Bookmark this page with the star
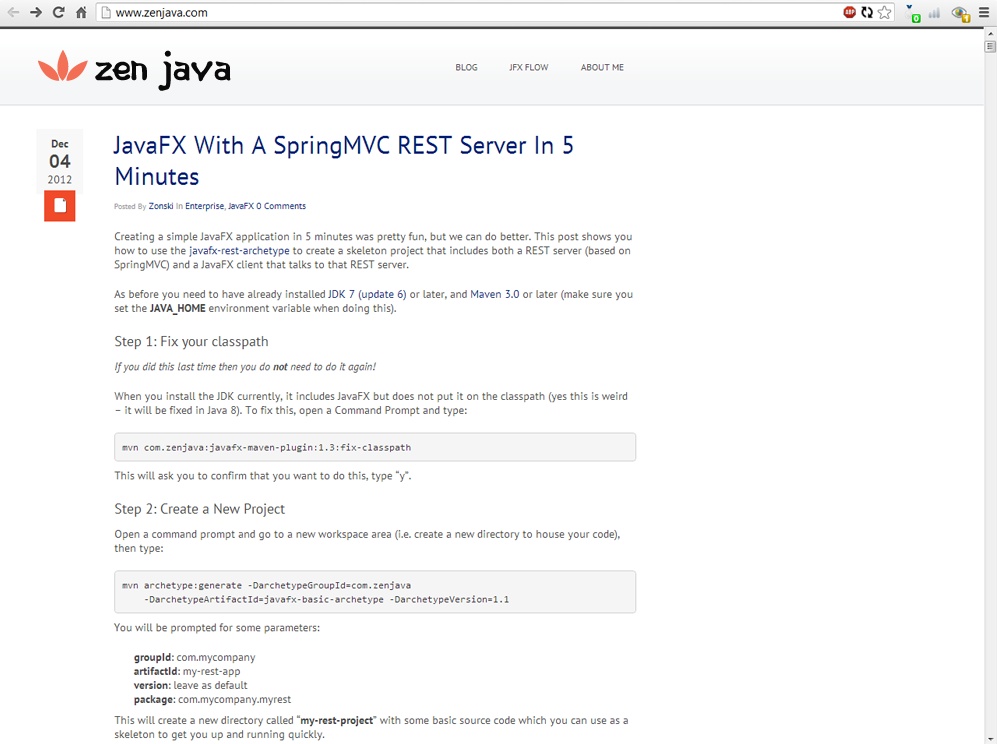 [x=884, y=12]
